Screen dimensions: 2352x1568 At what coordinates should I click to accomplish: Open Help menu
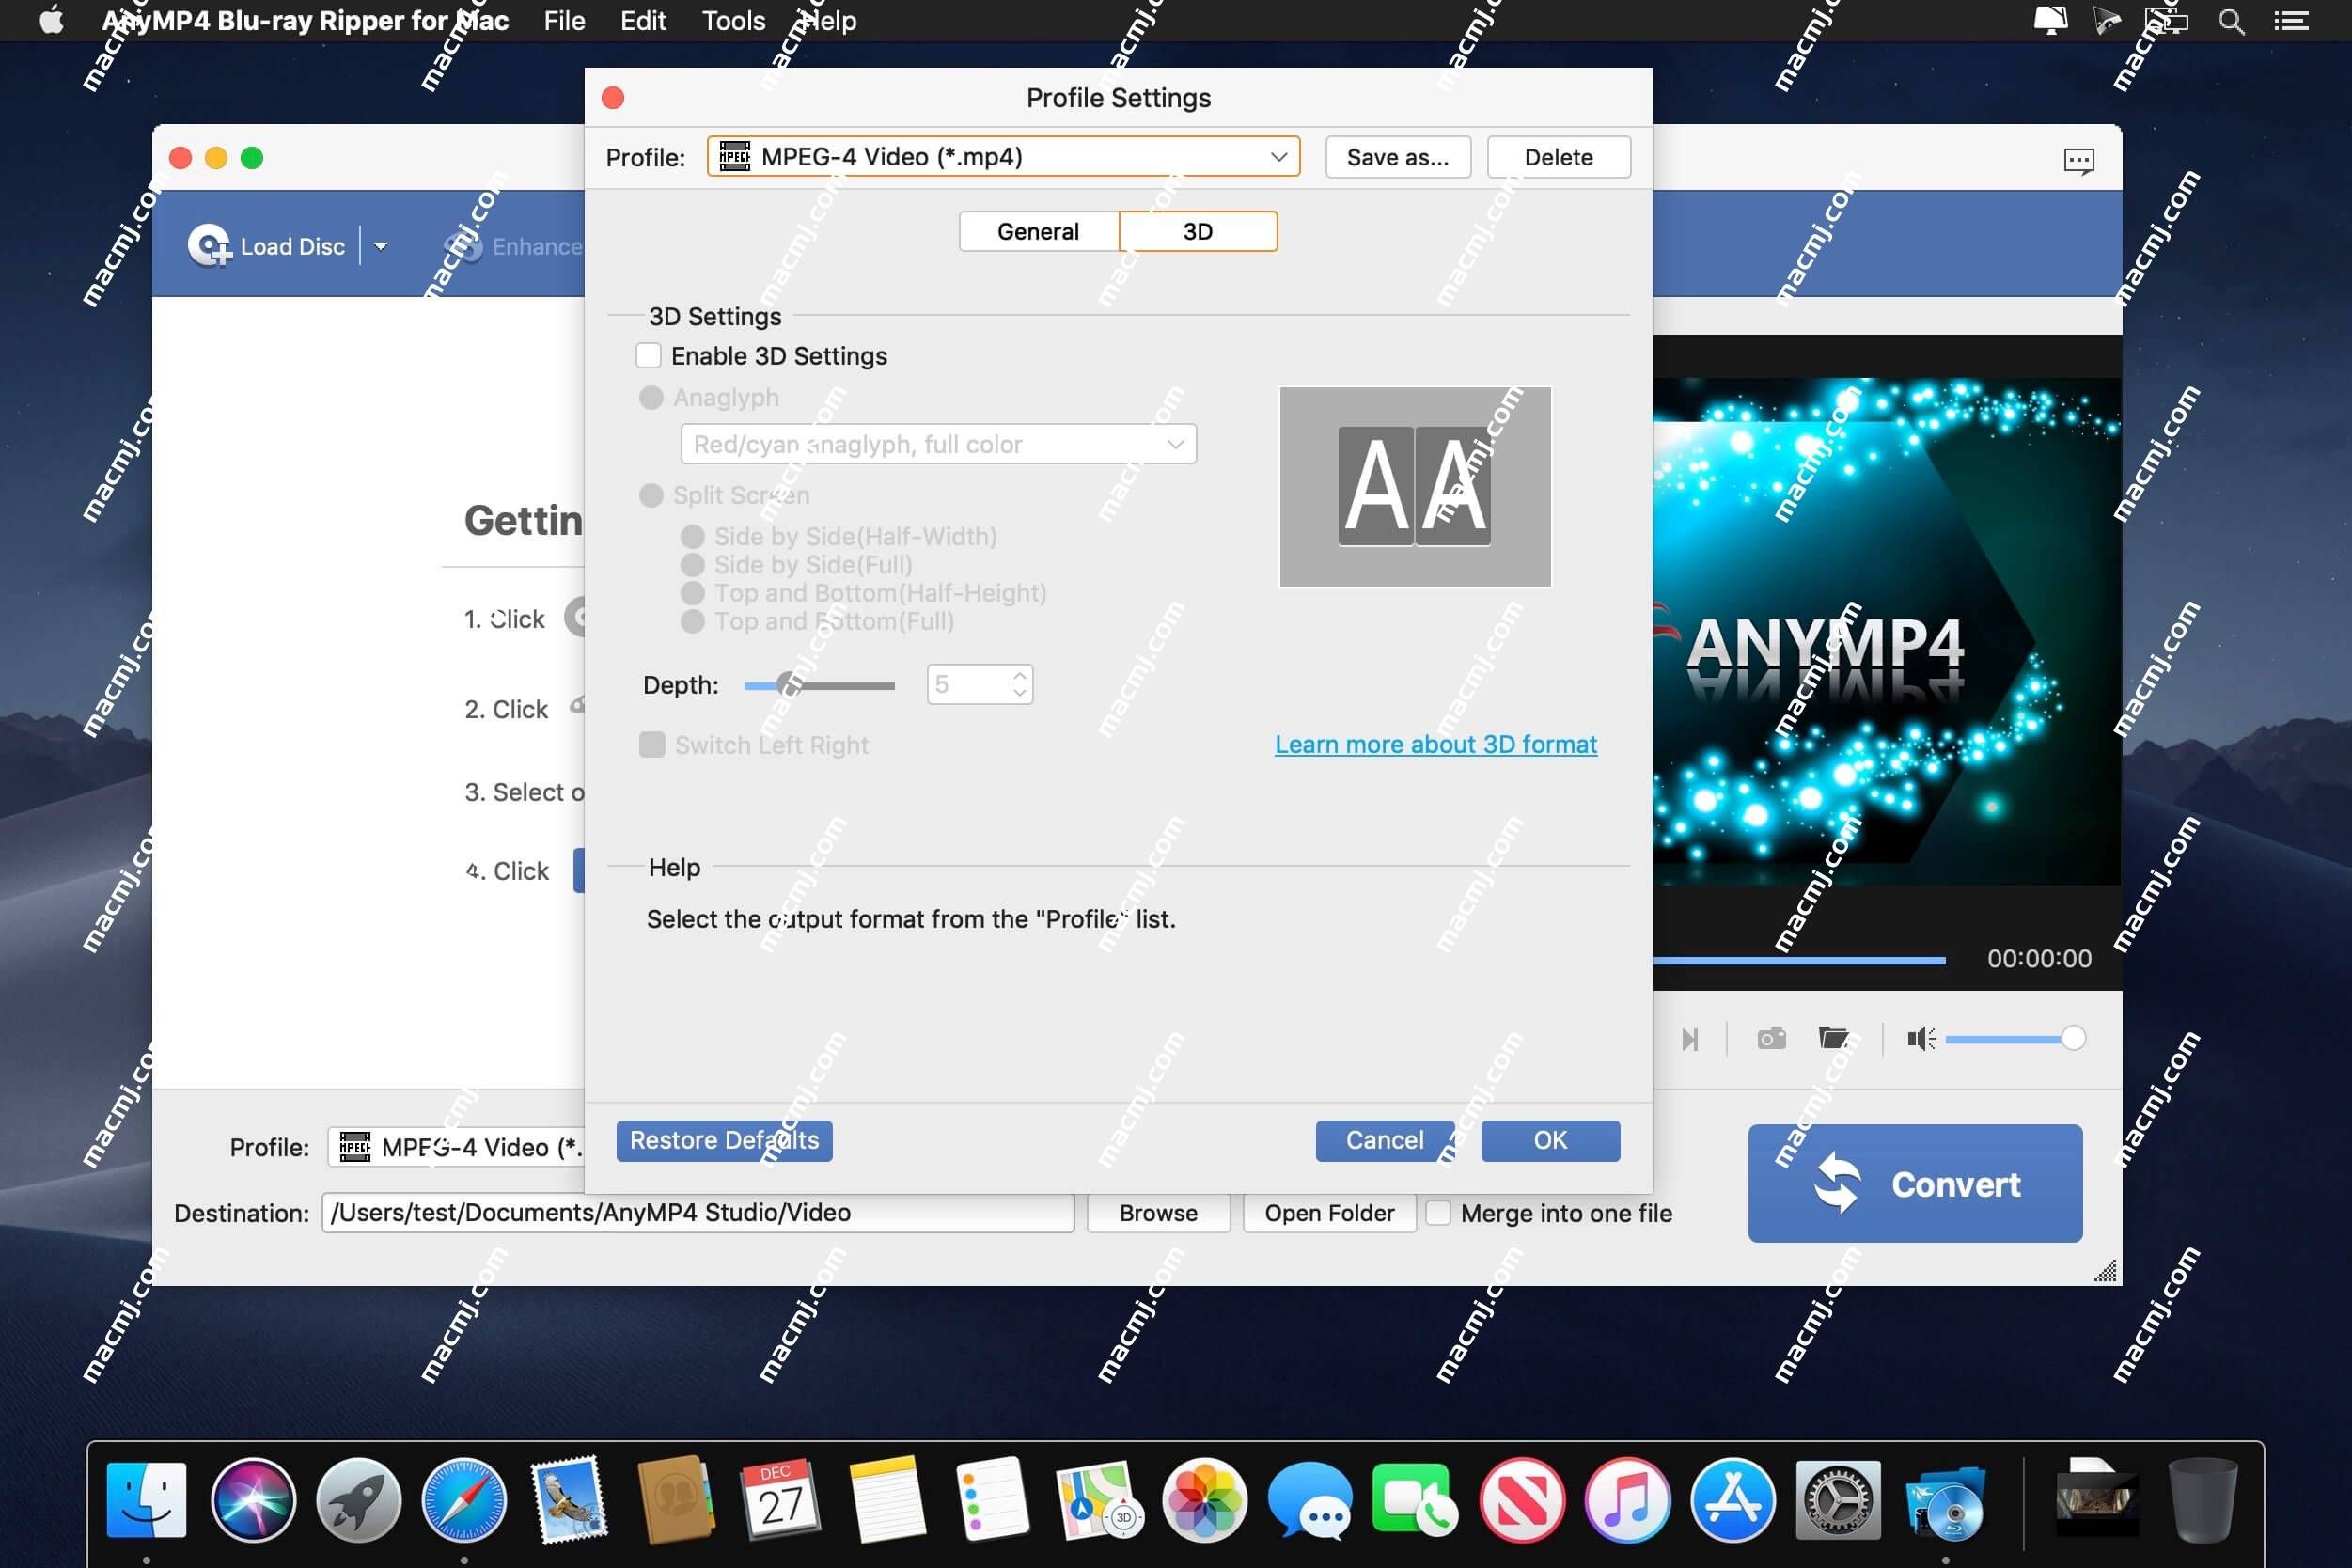coord(829,21)
